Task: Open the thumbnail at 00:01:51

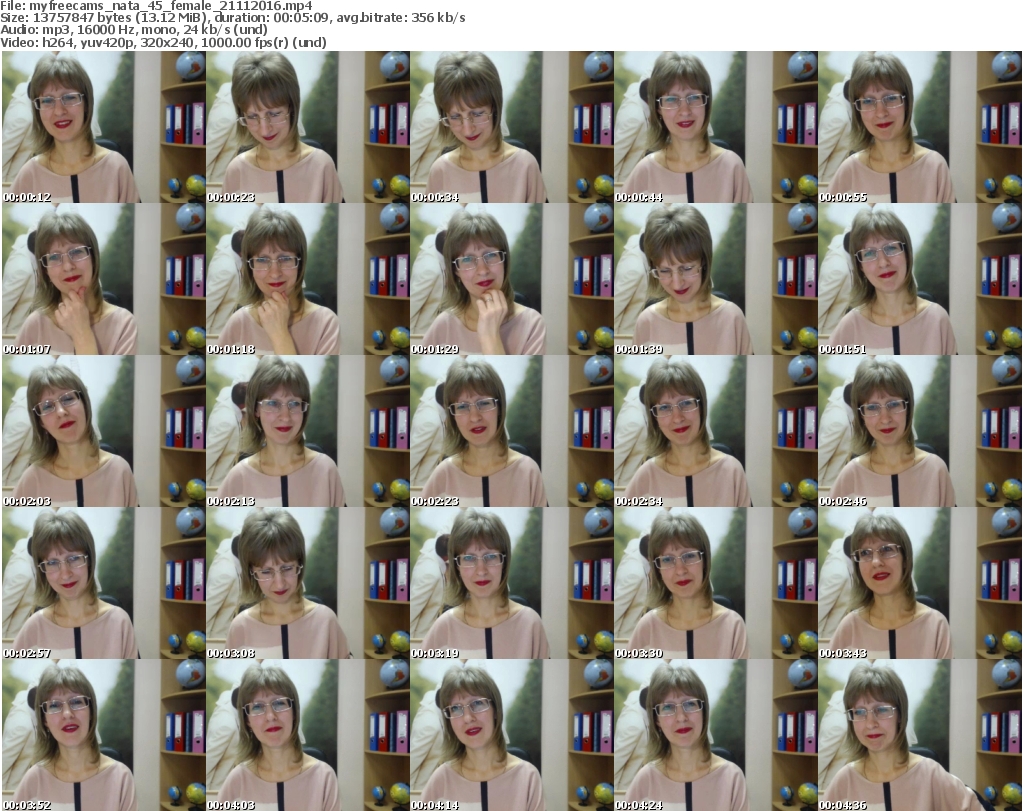Action: click(920, 279)
